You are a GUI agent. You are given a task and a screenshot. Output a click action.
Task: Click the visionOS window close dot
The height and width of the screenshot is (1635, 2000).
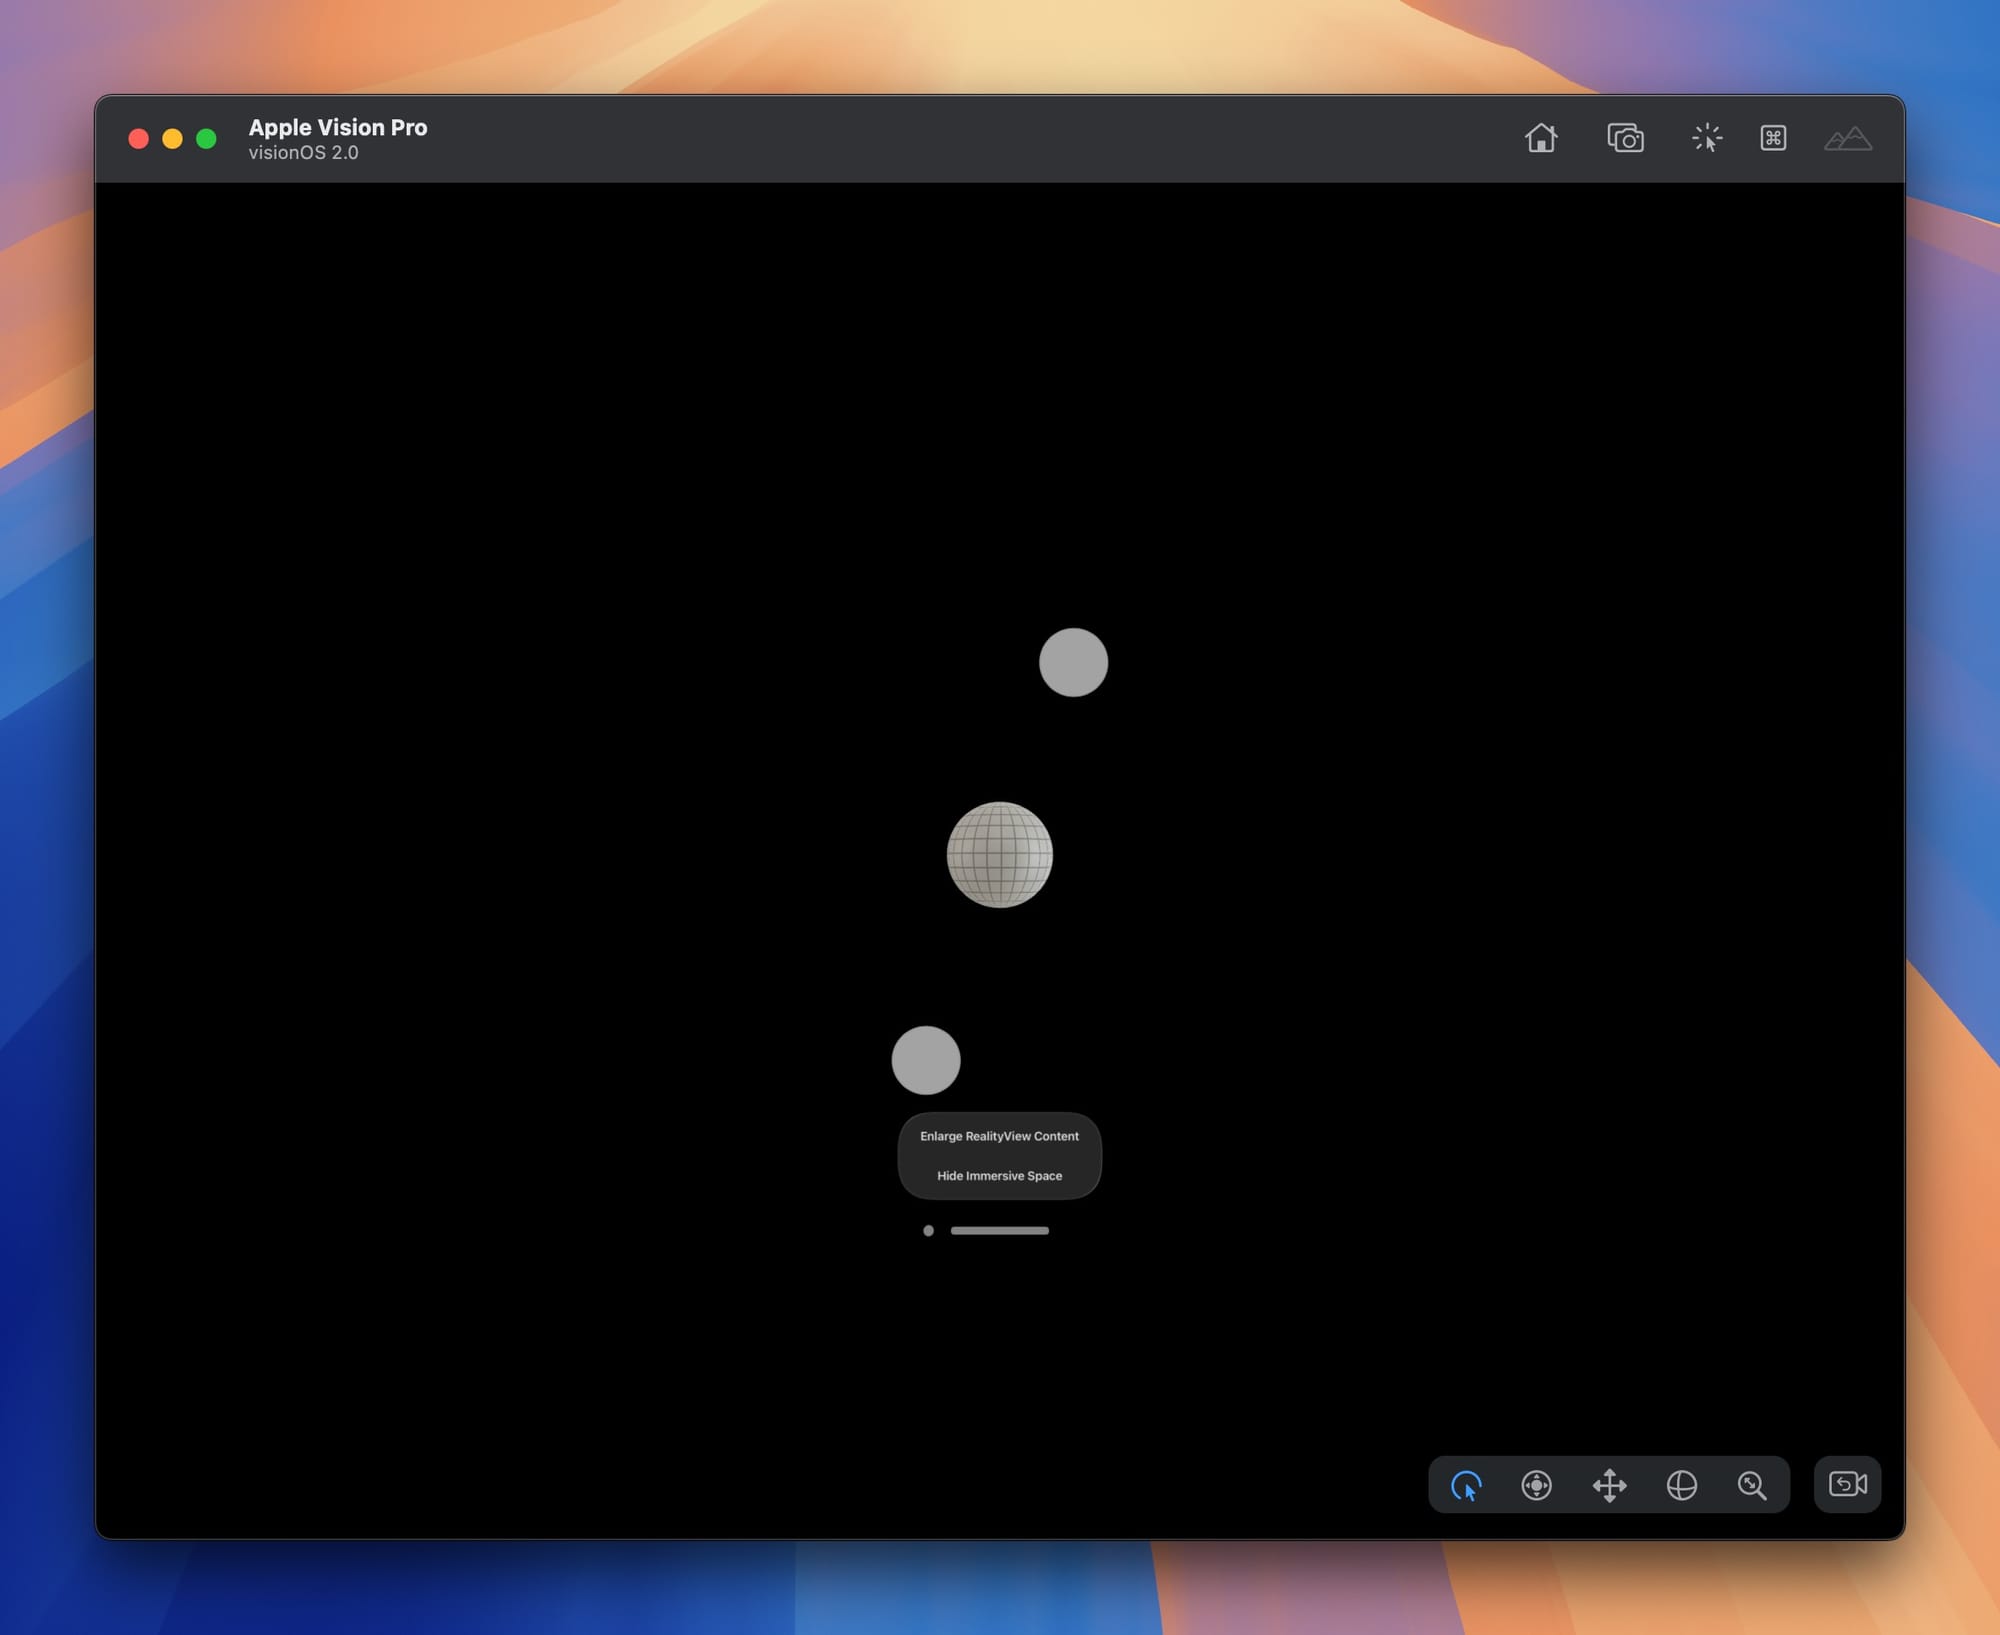pyautogui.click(x=928, y=1231)
